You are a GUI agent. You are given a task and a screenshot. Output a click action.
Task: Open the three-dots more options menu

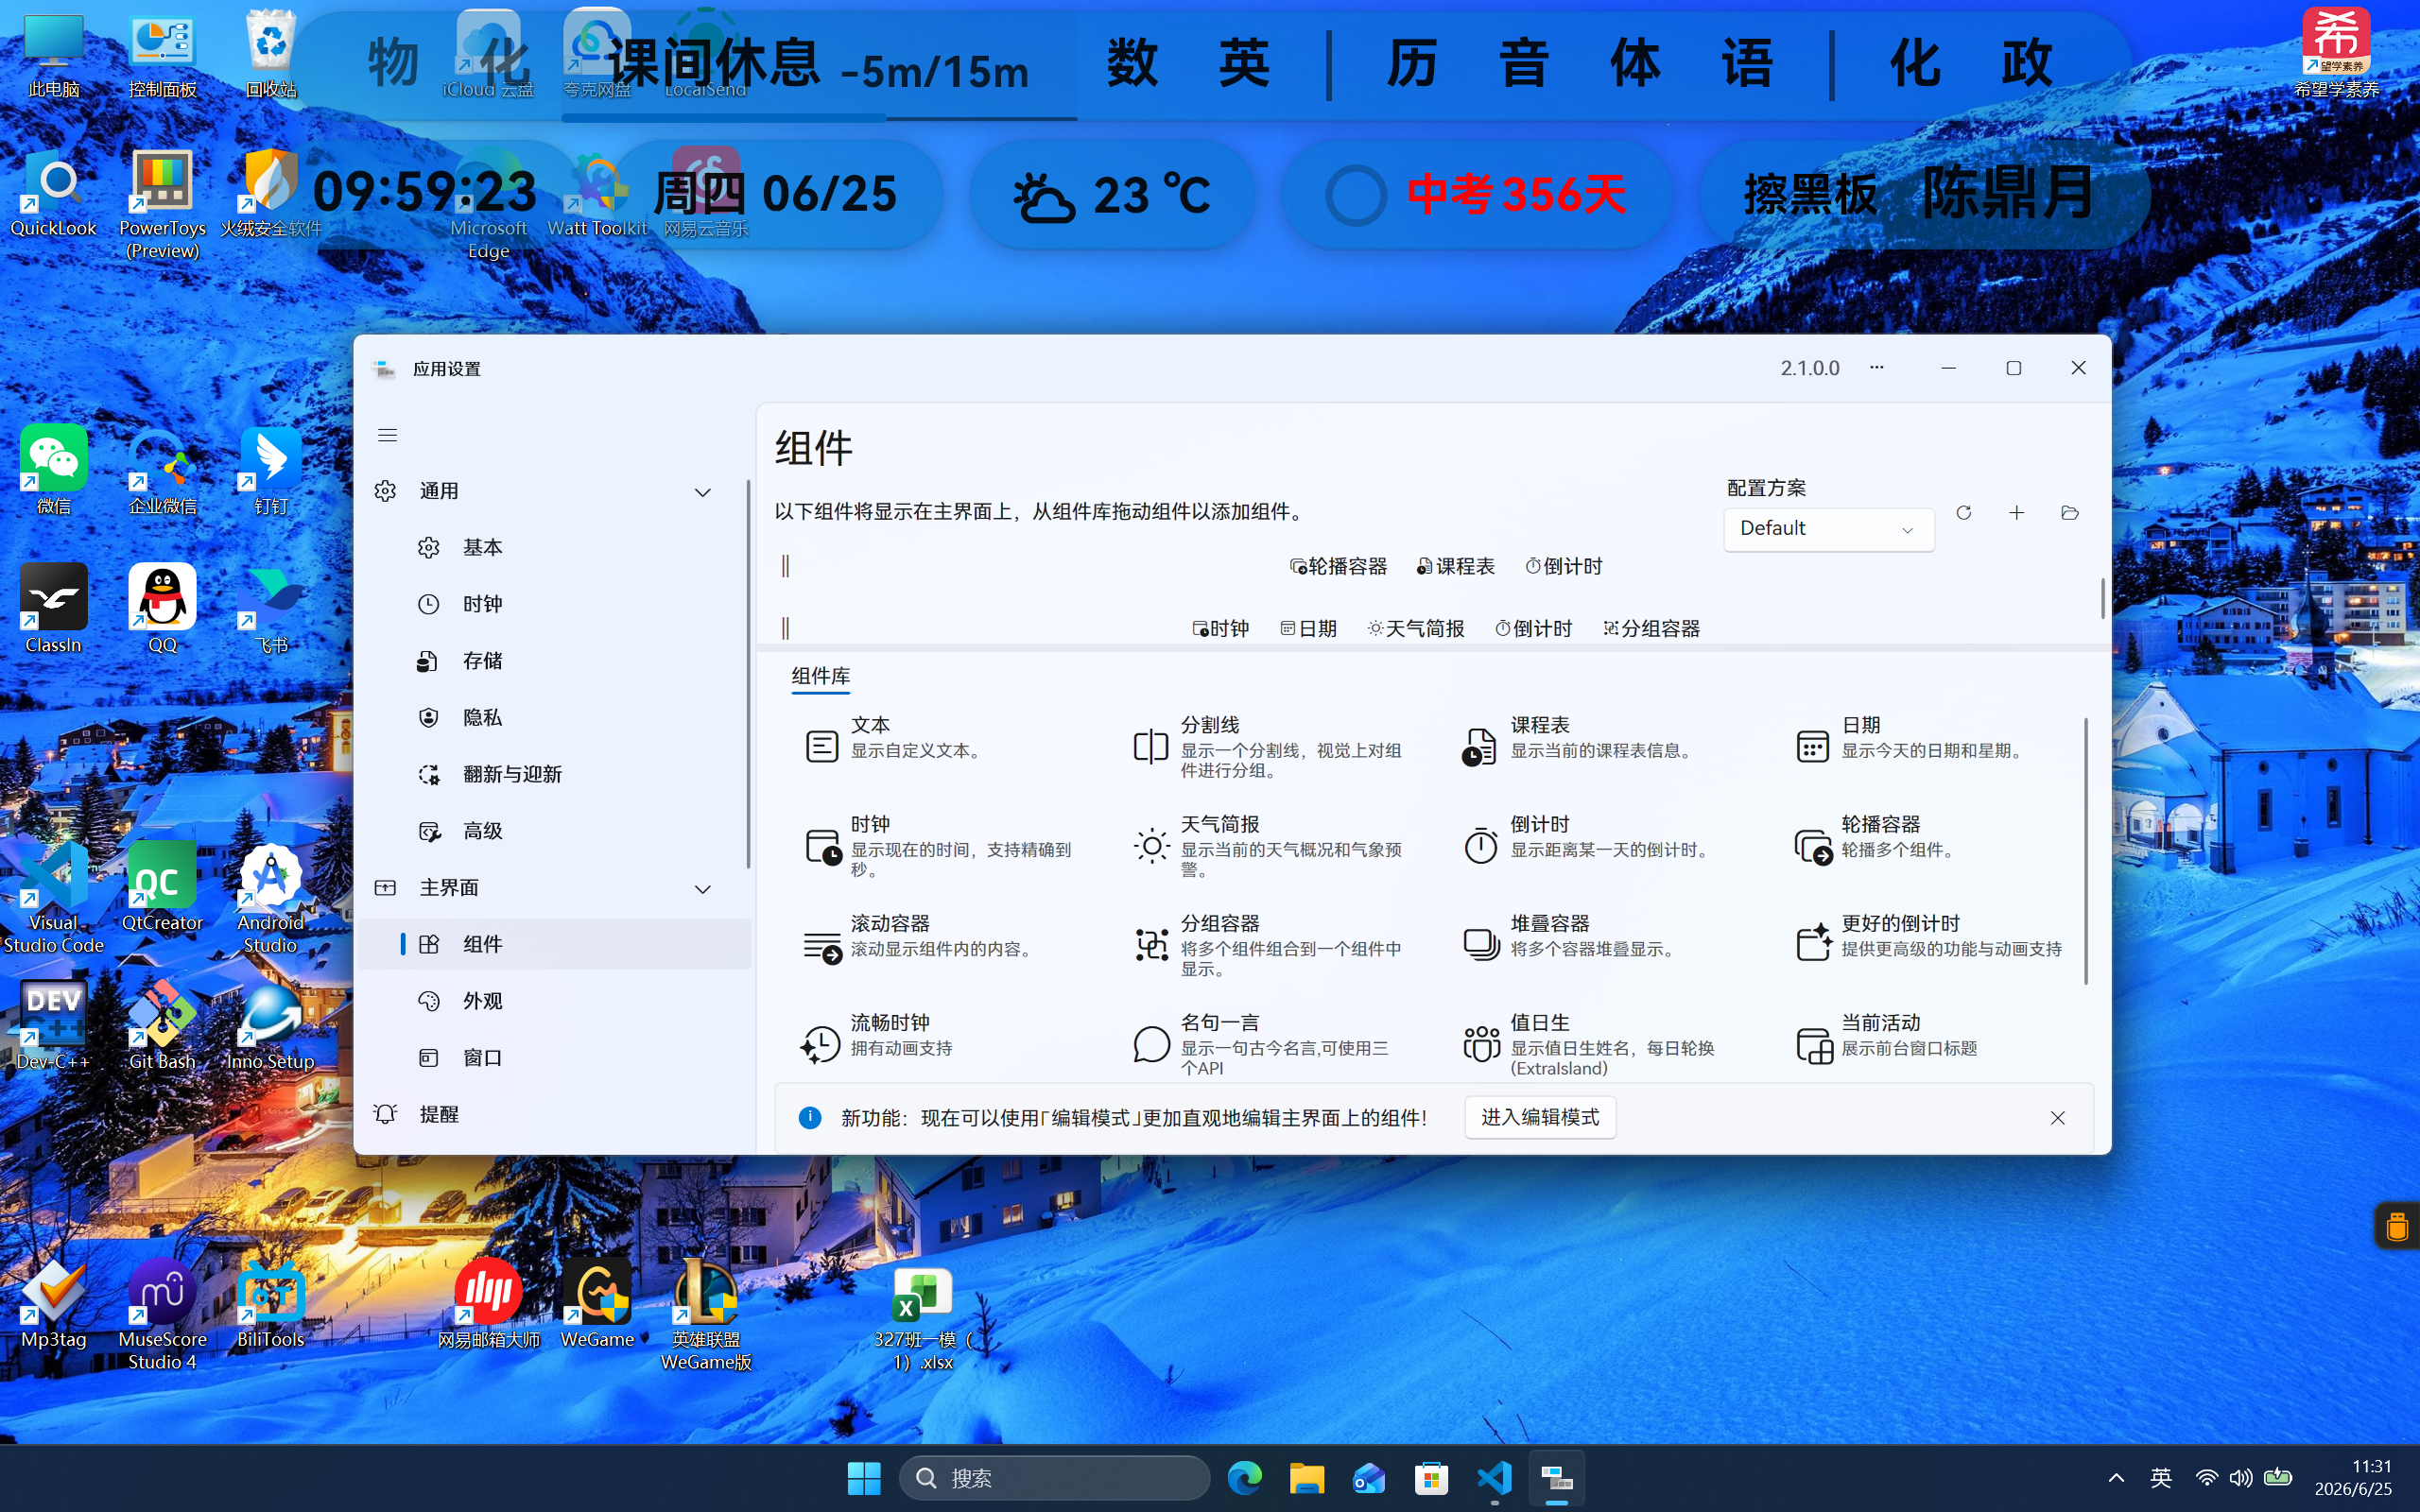click(x=1876, y=368)
